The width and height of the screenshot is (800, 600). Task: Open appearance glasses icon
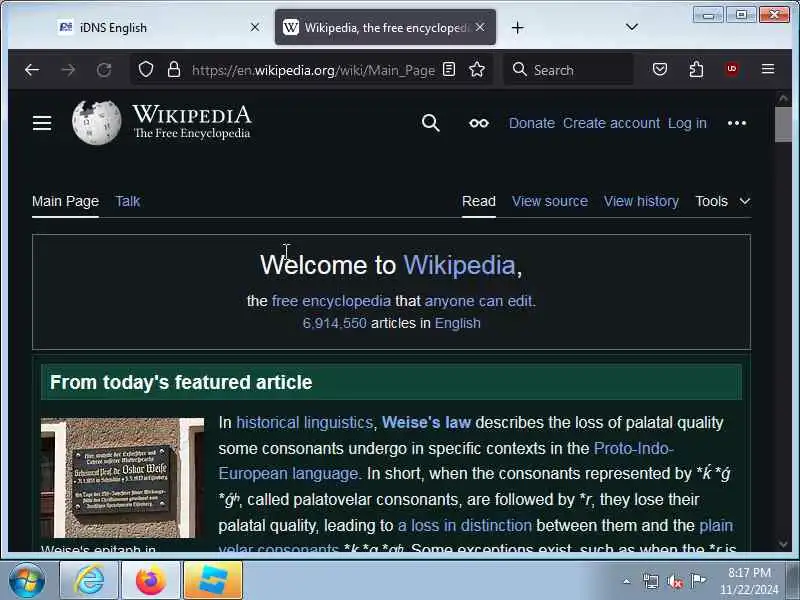479,123
